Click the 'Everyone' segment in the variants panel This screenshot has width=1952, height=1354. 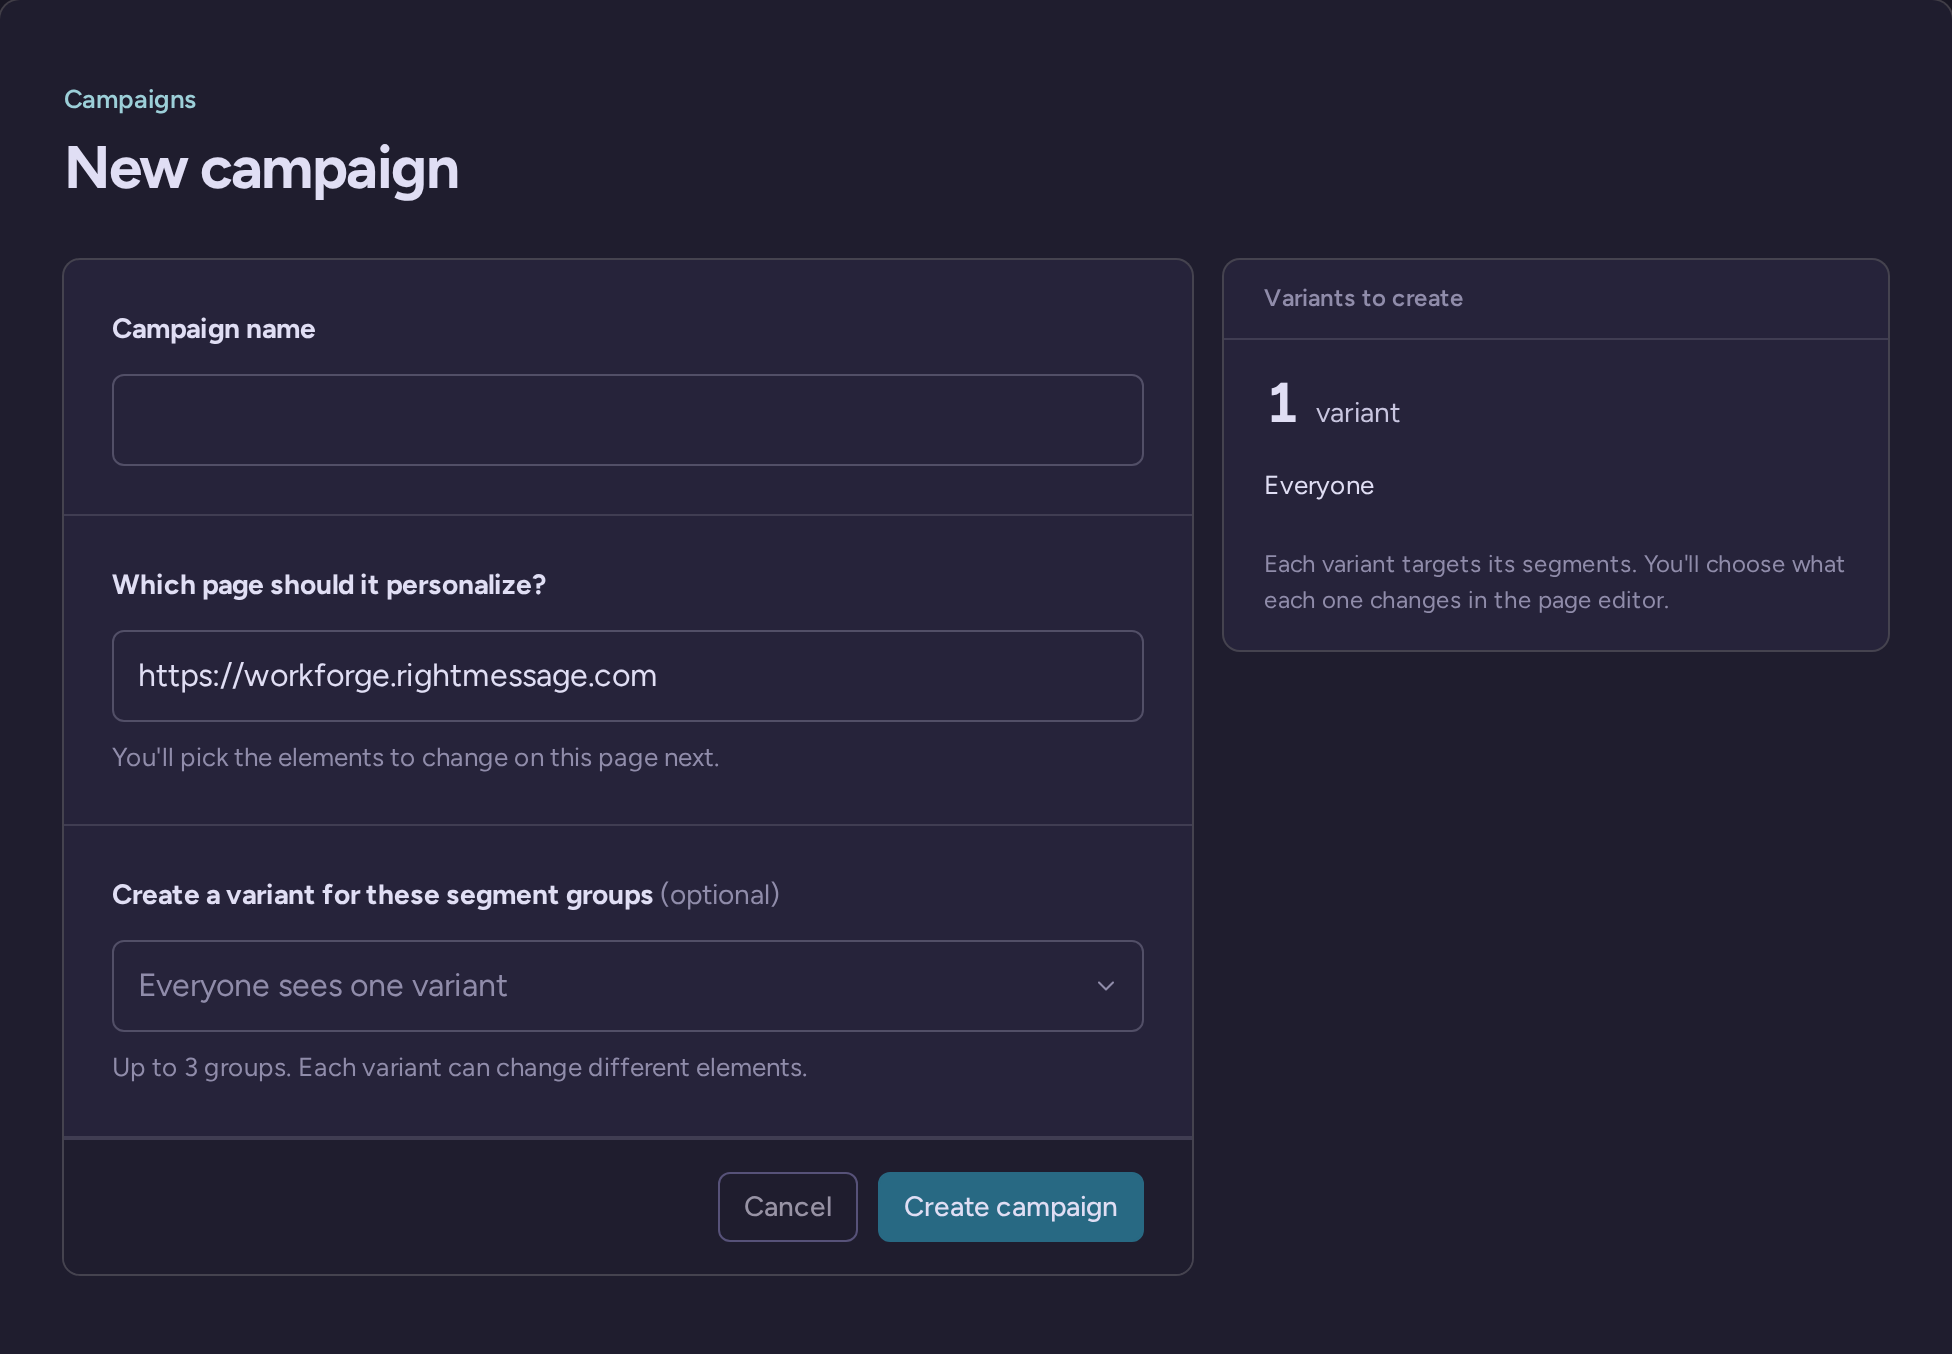pos(1319,486)
